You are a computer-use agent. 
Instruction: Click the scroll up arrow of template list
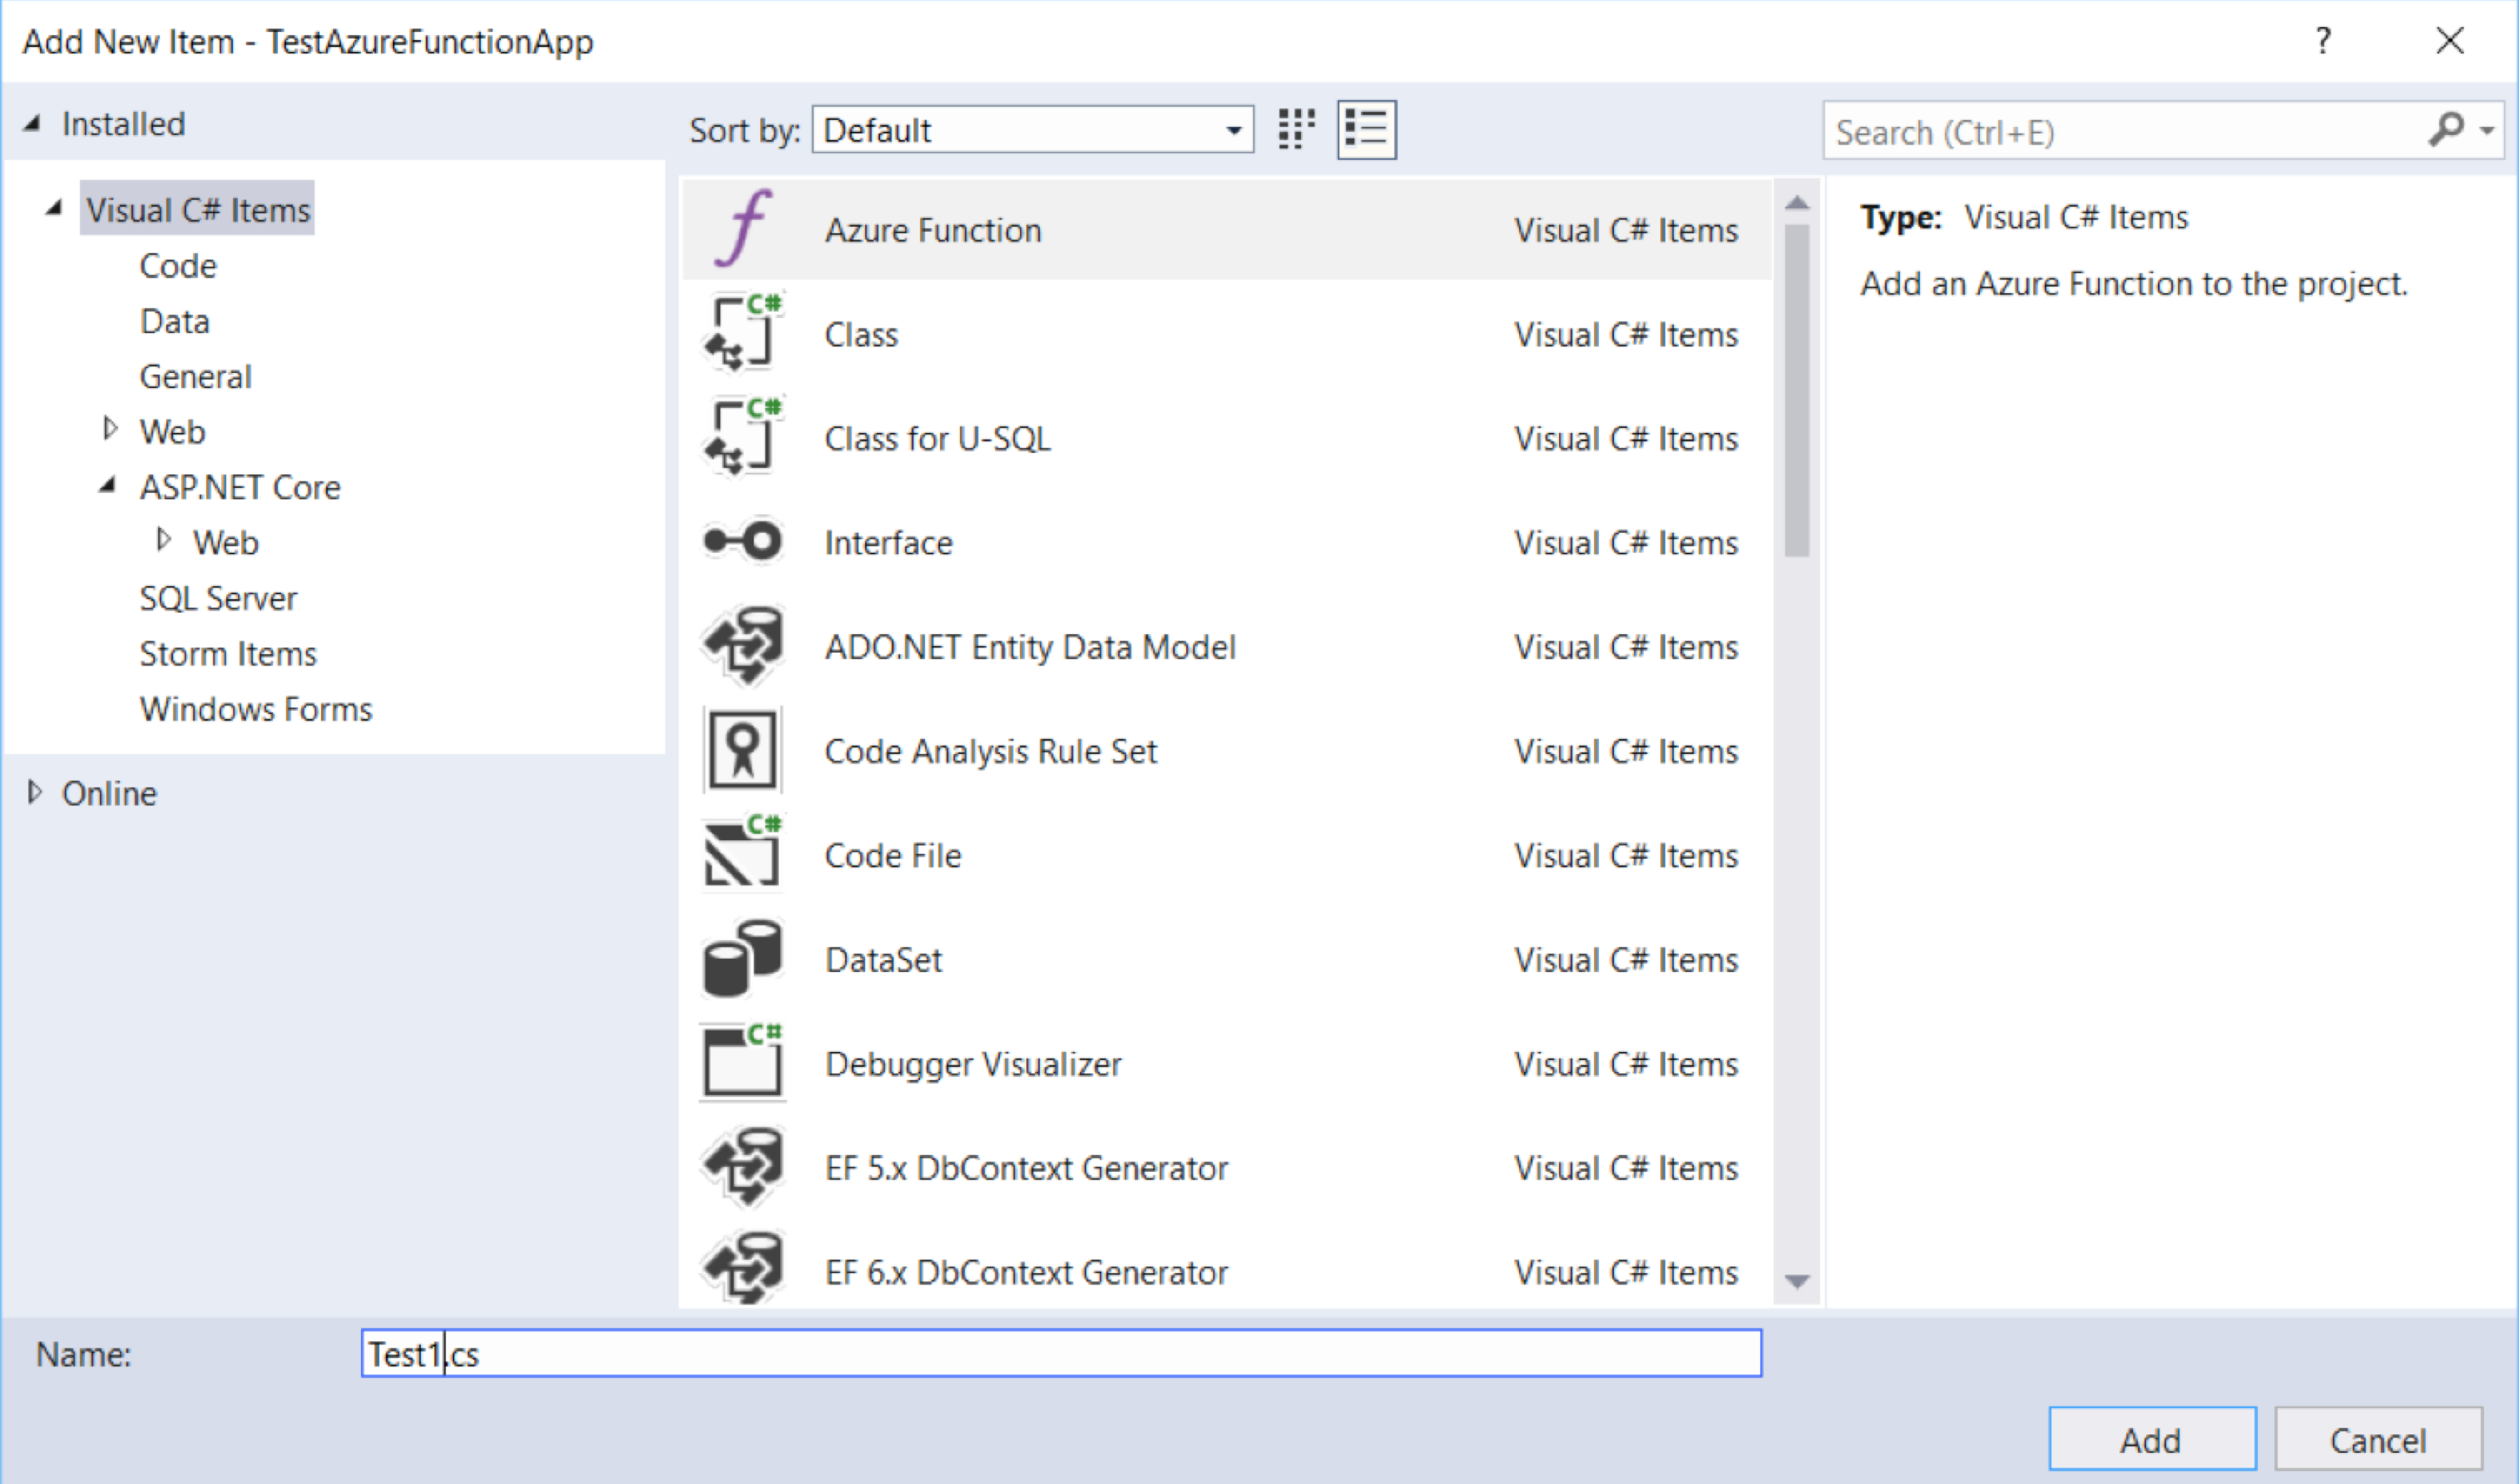point(1796,203)
